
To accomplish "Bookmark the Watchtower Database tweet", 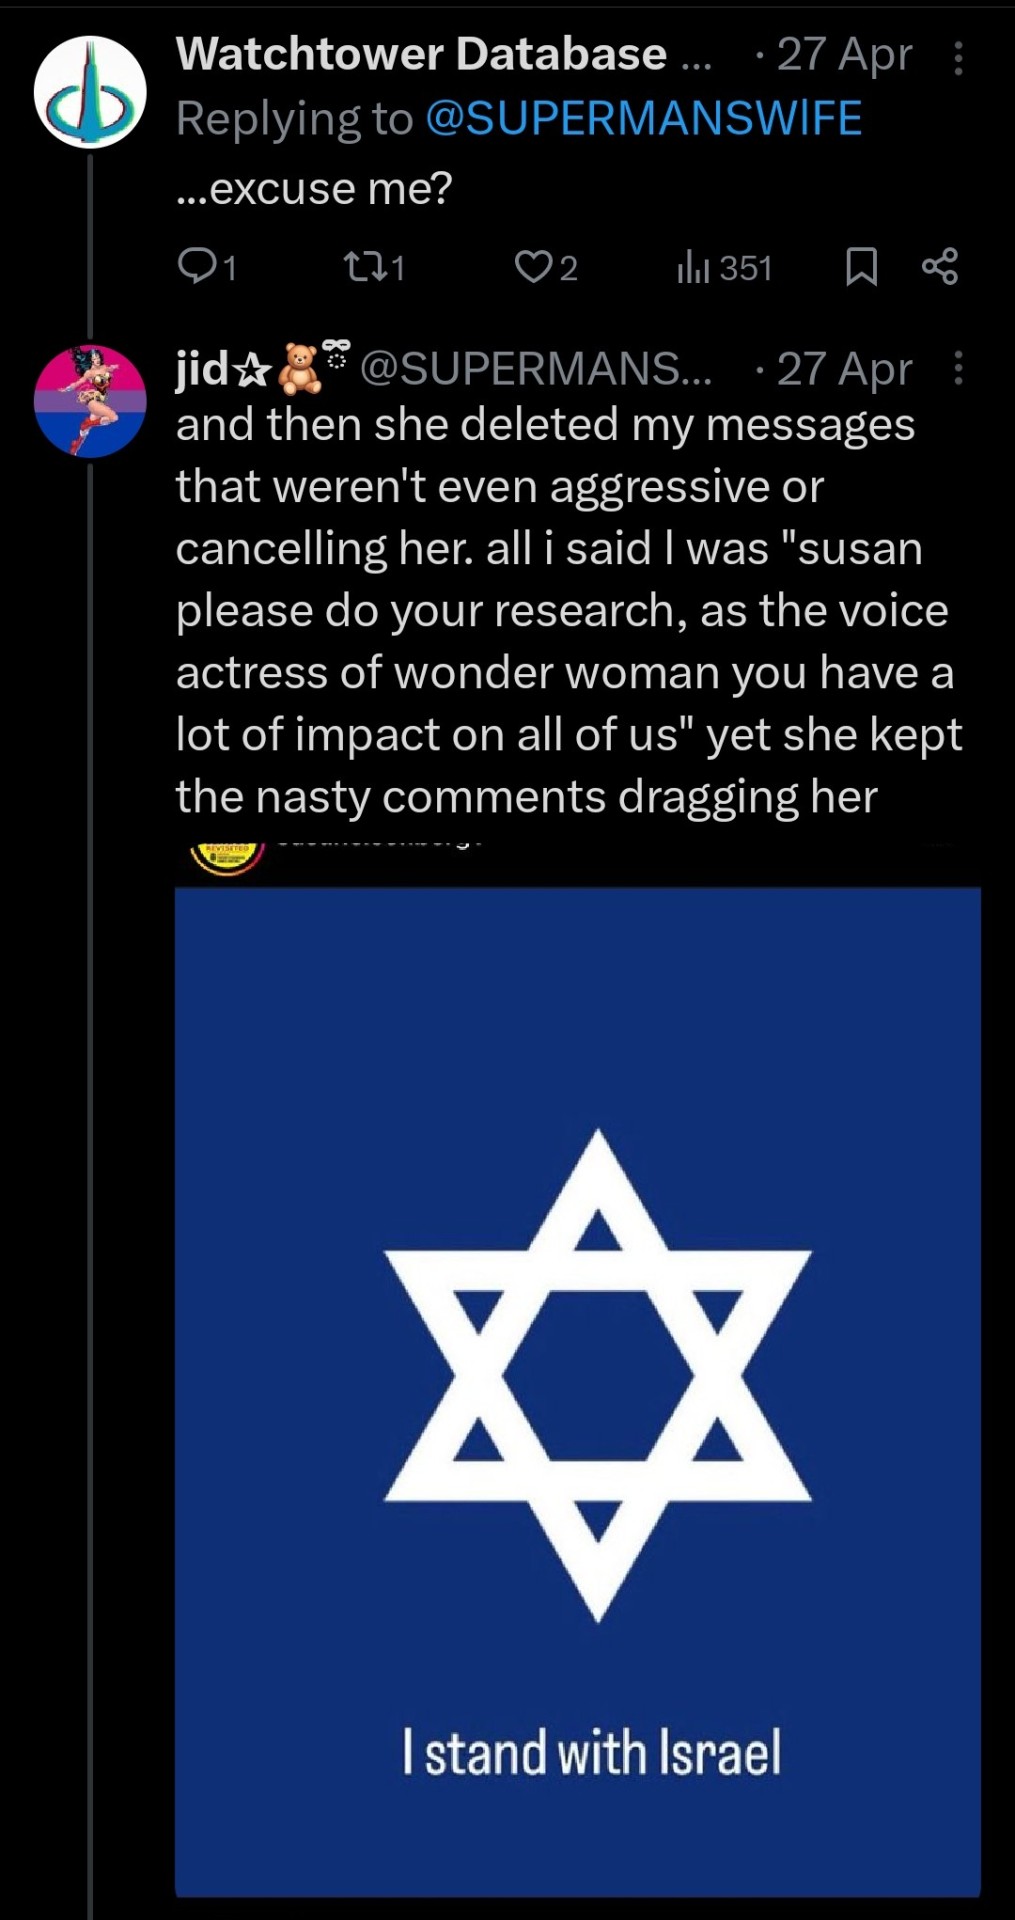I will coord(861,266).
